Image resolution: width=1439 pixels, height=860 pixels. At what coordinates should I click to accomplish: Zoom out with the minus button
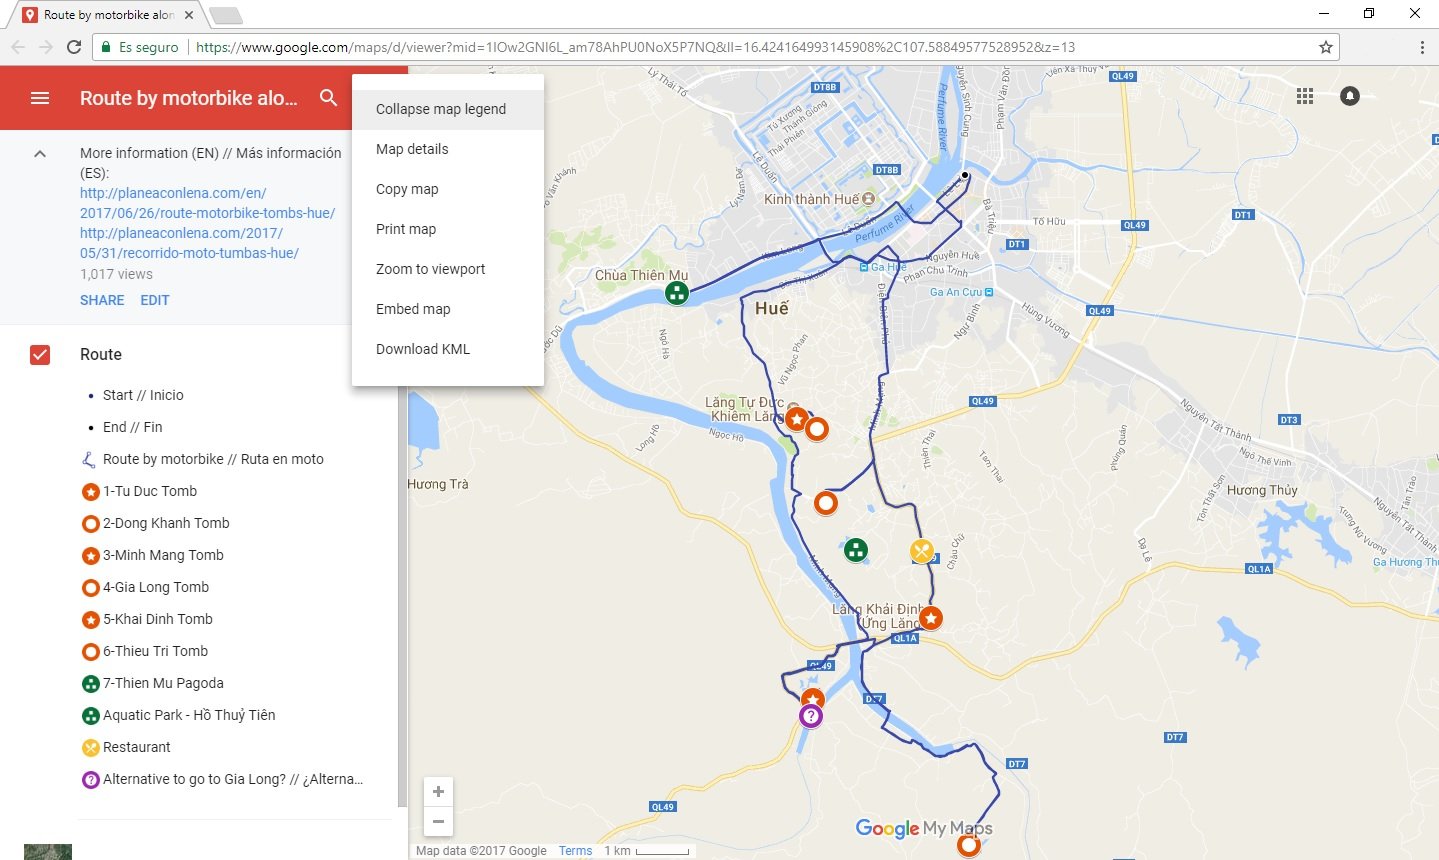[438, 821]
